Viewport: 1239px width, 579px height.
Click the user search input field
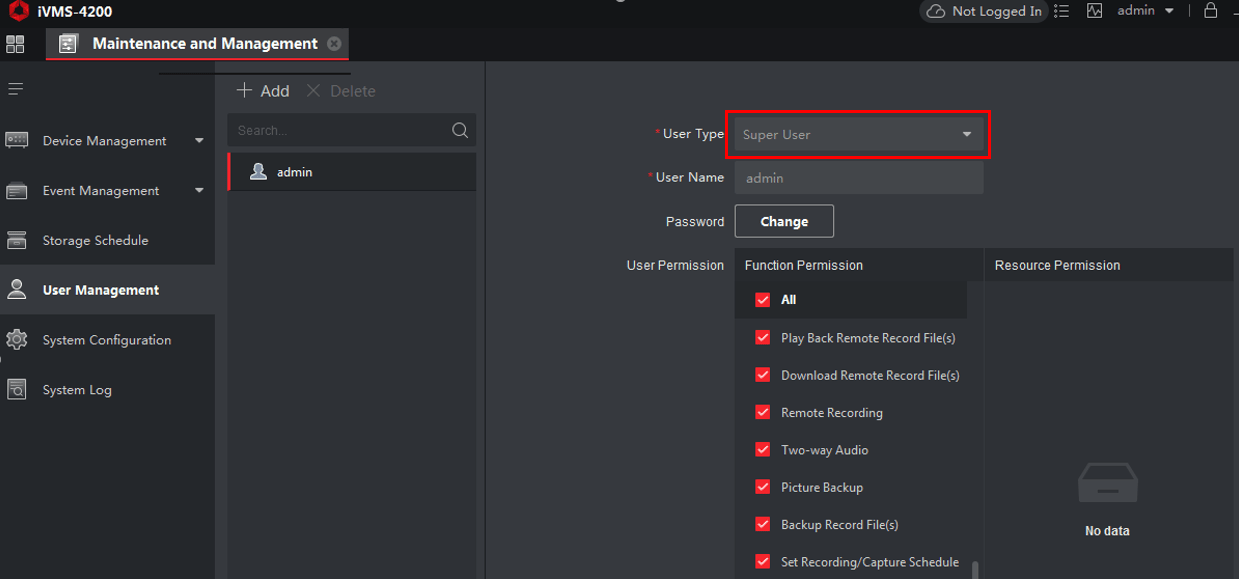coord(340,130)
